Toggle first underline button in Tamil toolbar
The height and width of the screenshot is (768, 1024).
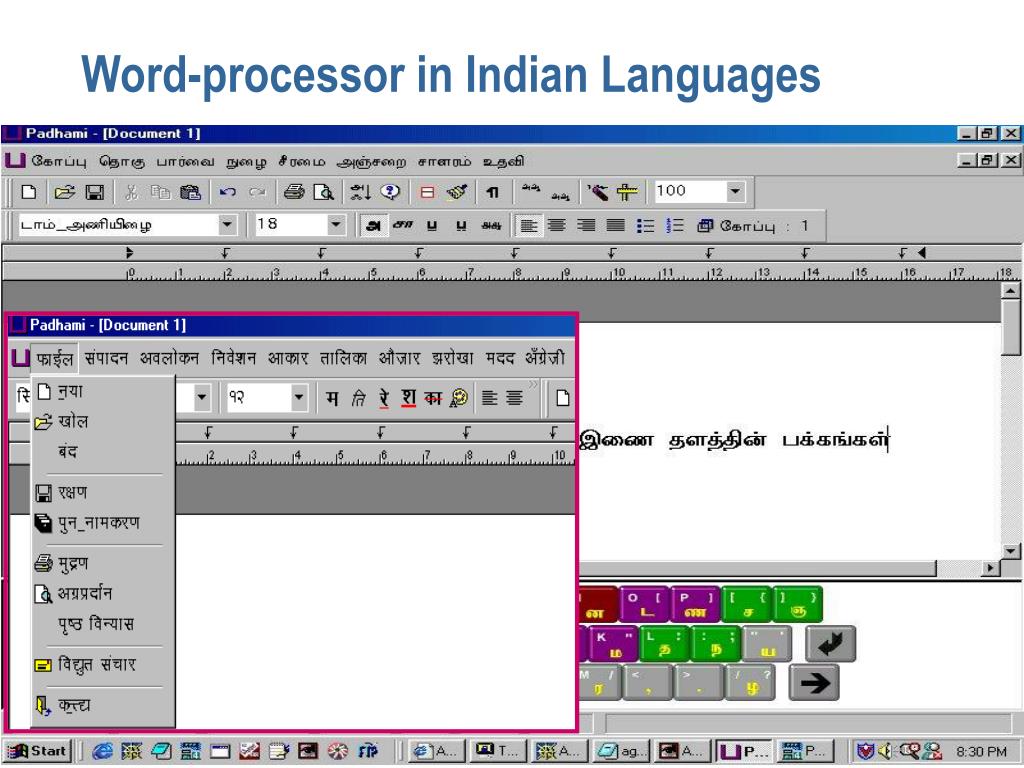coord(432,226)
